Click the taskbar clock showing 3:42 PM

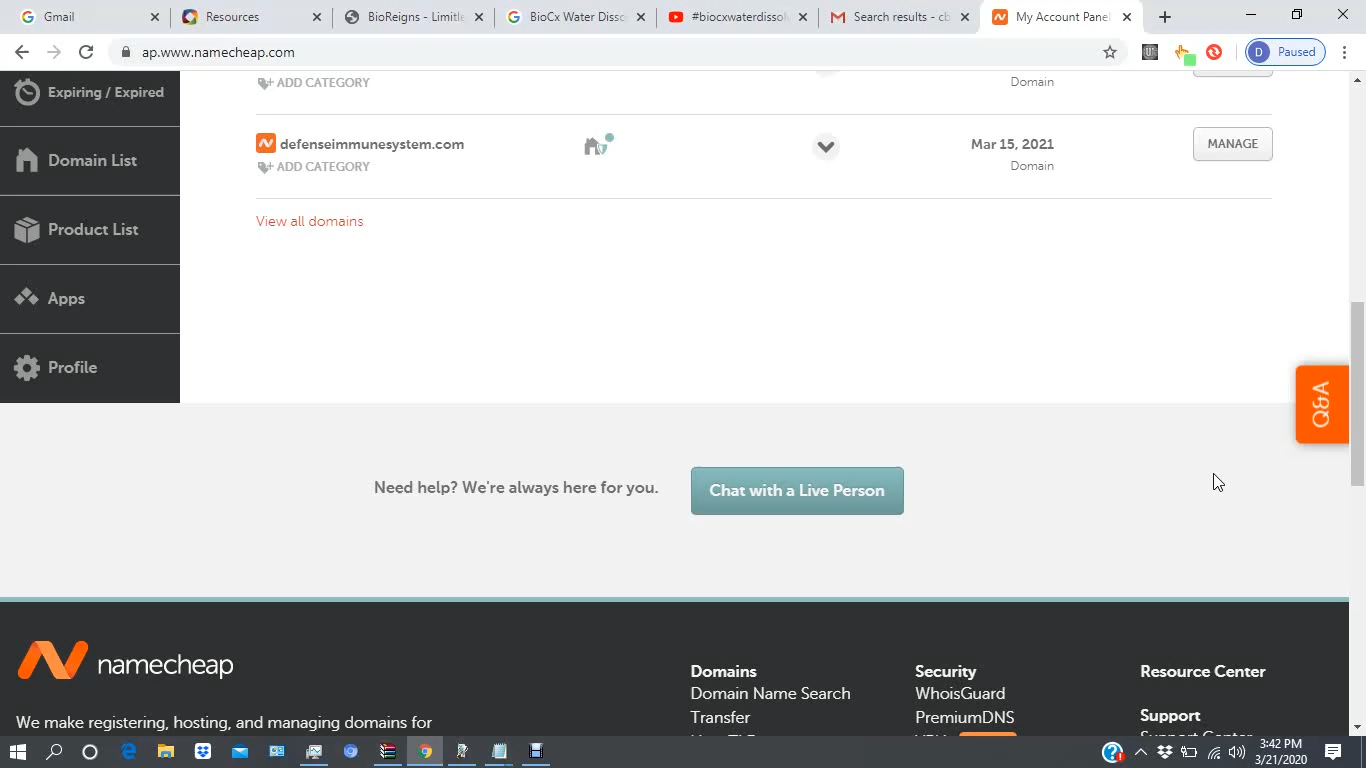pyautogui.click(x=1283, y=752)
